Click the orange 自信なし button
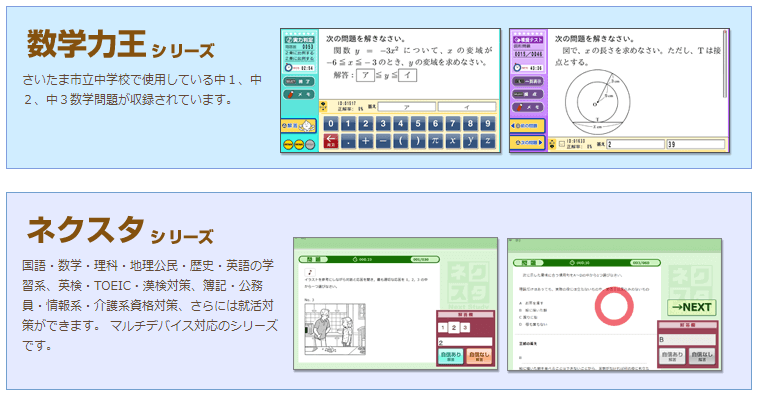 pos(479,356)
